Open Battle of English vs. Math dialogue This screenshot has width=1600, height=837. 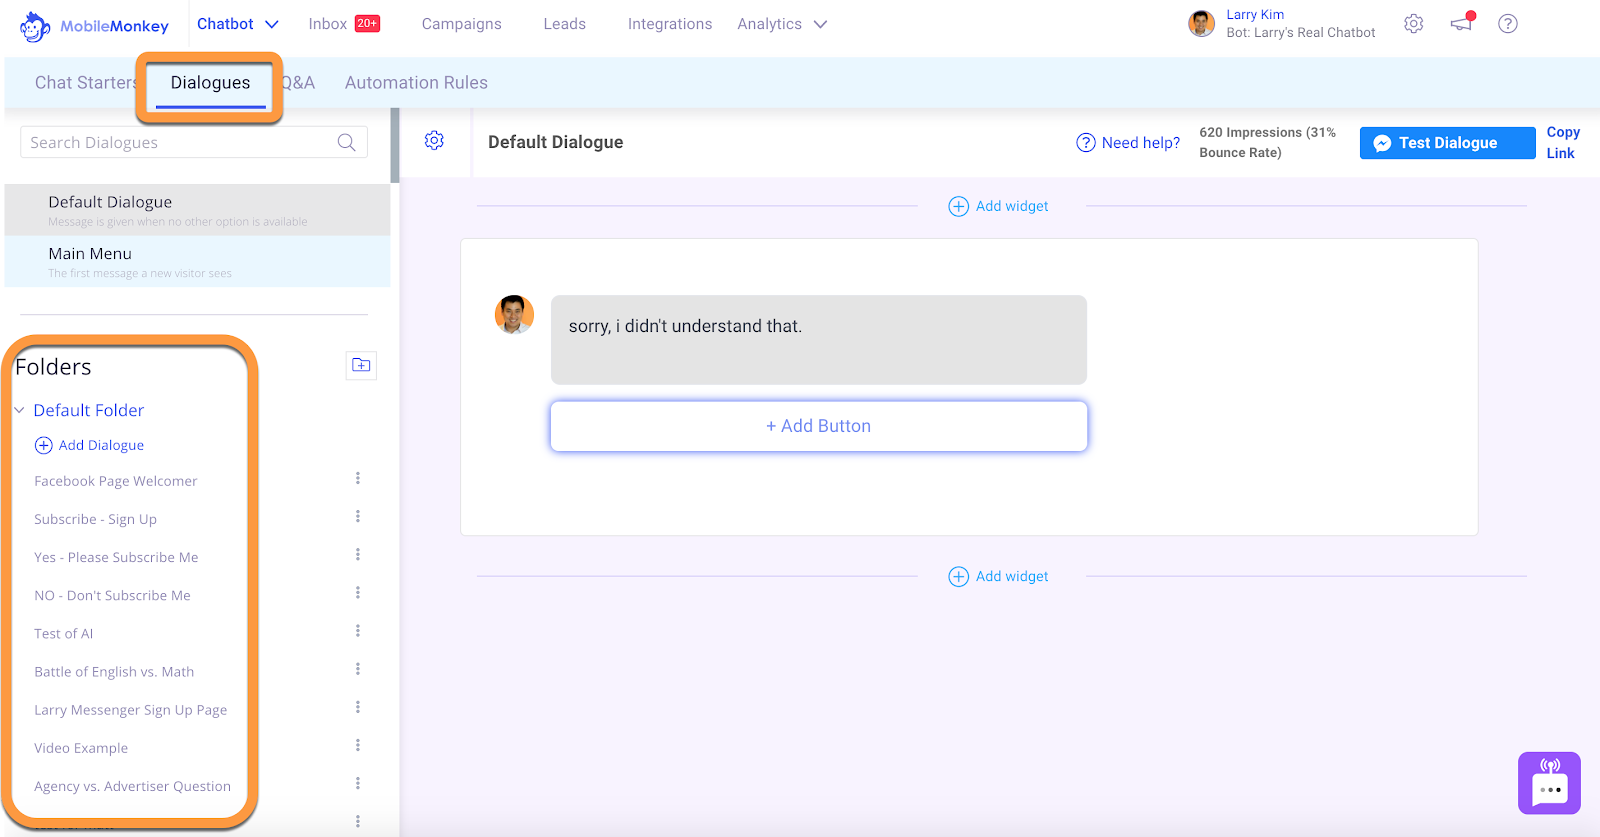tap(114, 672)
